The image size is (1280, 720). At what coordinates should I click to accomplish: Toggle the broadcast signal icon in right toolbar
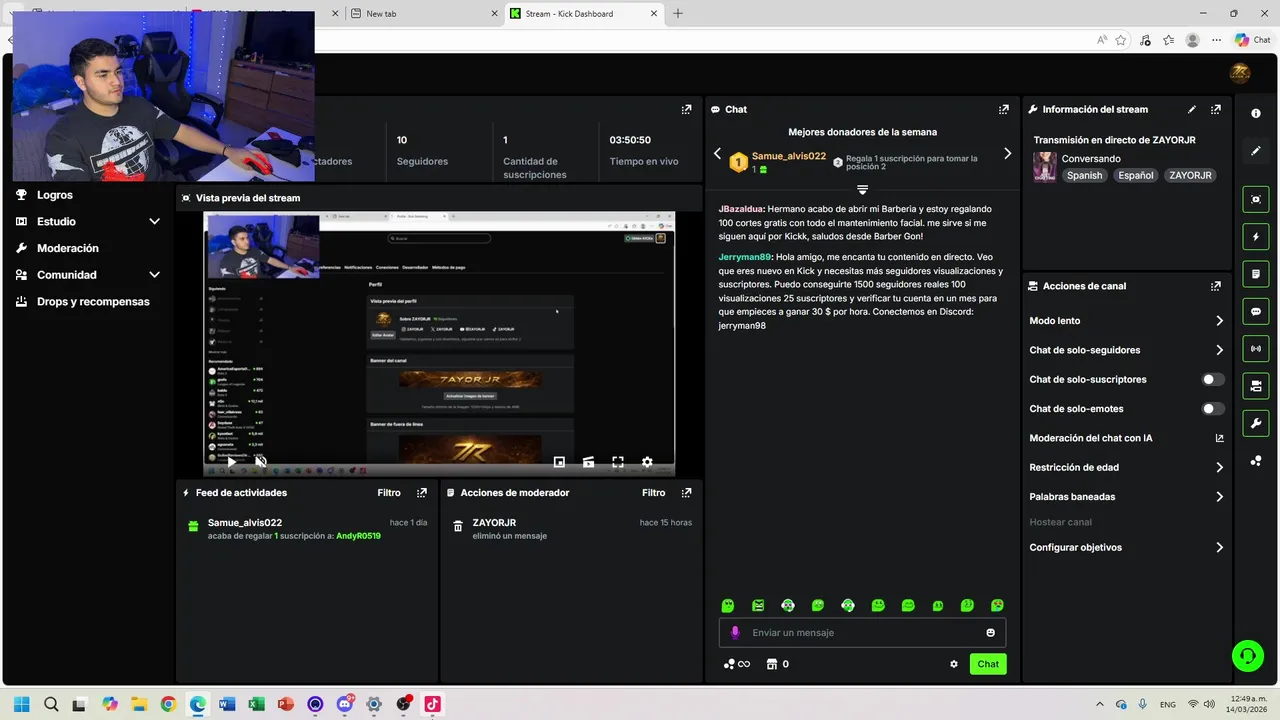click(1256, 348)
